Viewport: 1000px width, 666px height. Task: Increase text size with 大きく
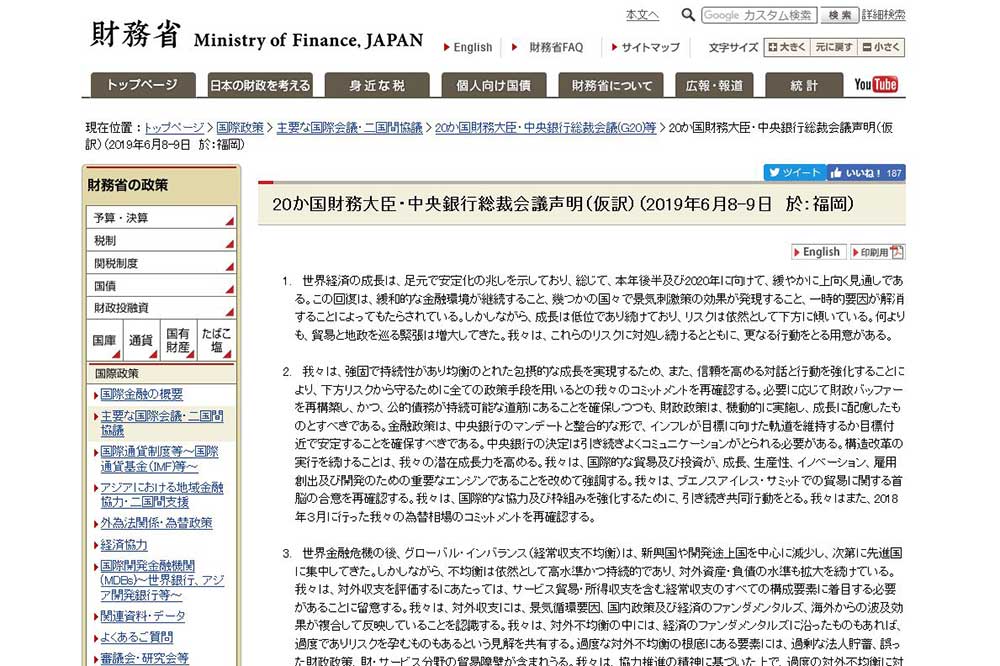click(x=787, y=47)
